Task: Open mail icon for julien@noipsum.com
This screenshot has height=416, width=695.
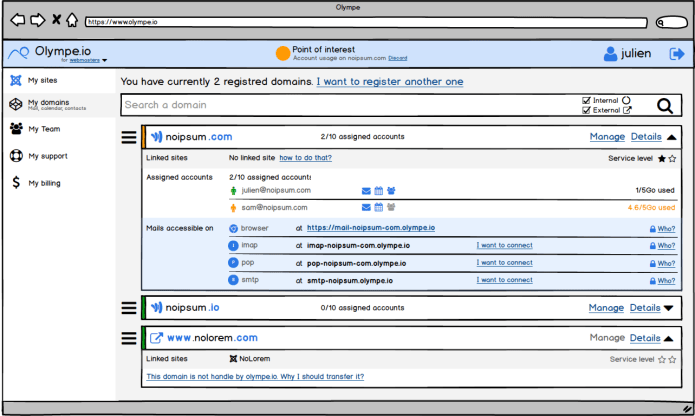Action: click(x=366, y=191)
